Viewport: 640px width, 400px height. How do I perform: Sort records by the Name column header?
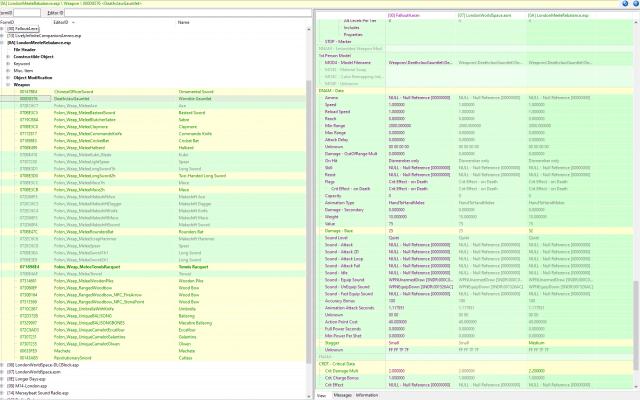click(x=184, y=22)
